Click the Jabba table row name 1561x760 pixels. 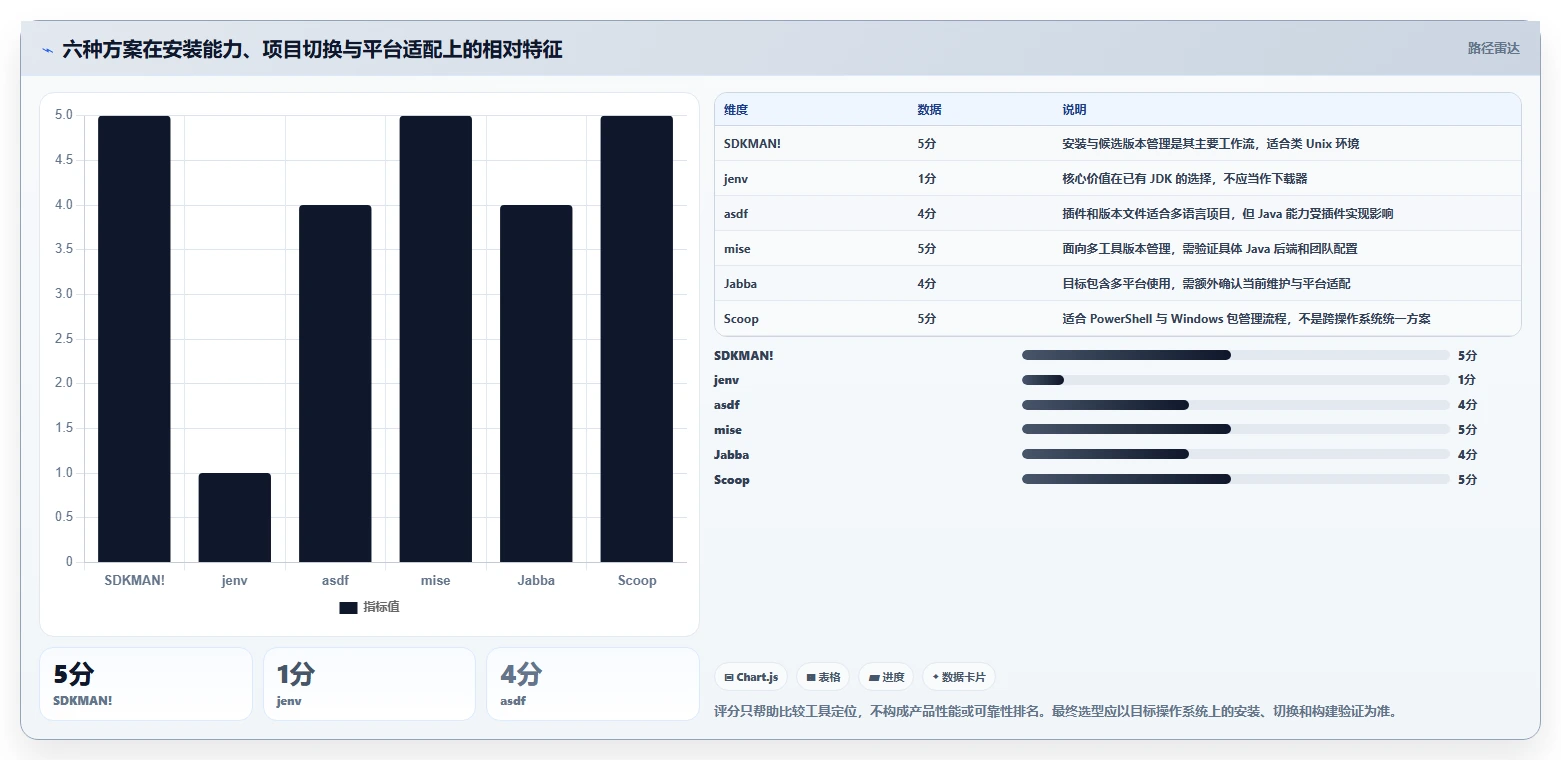coord(741,284)
